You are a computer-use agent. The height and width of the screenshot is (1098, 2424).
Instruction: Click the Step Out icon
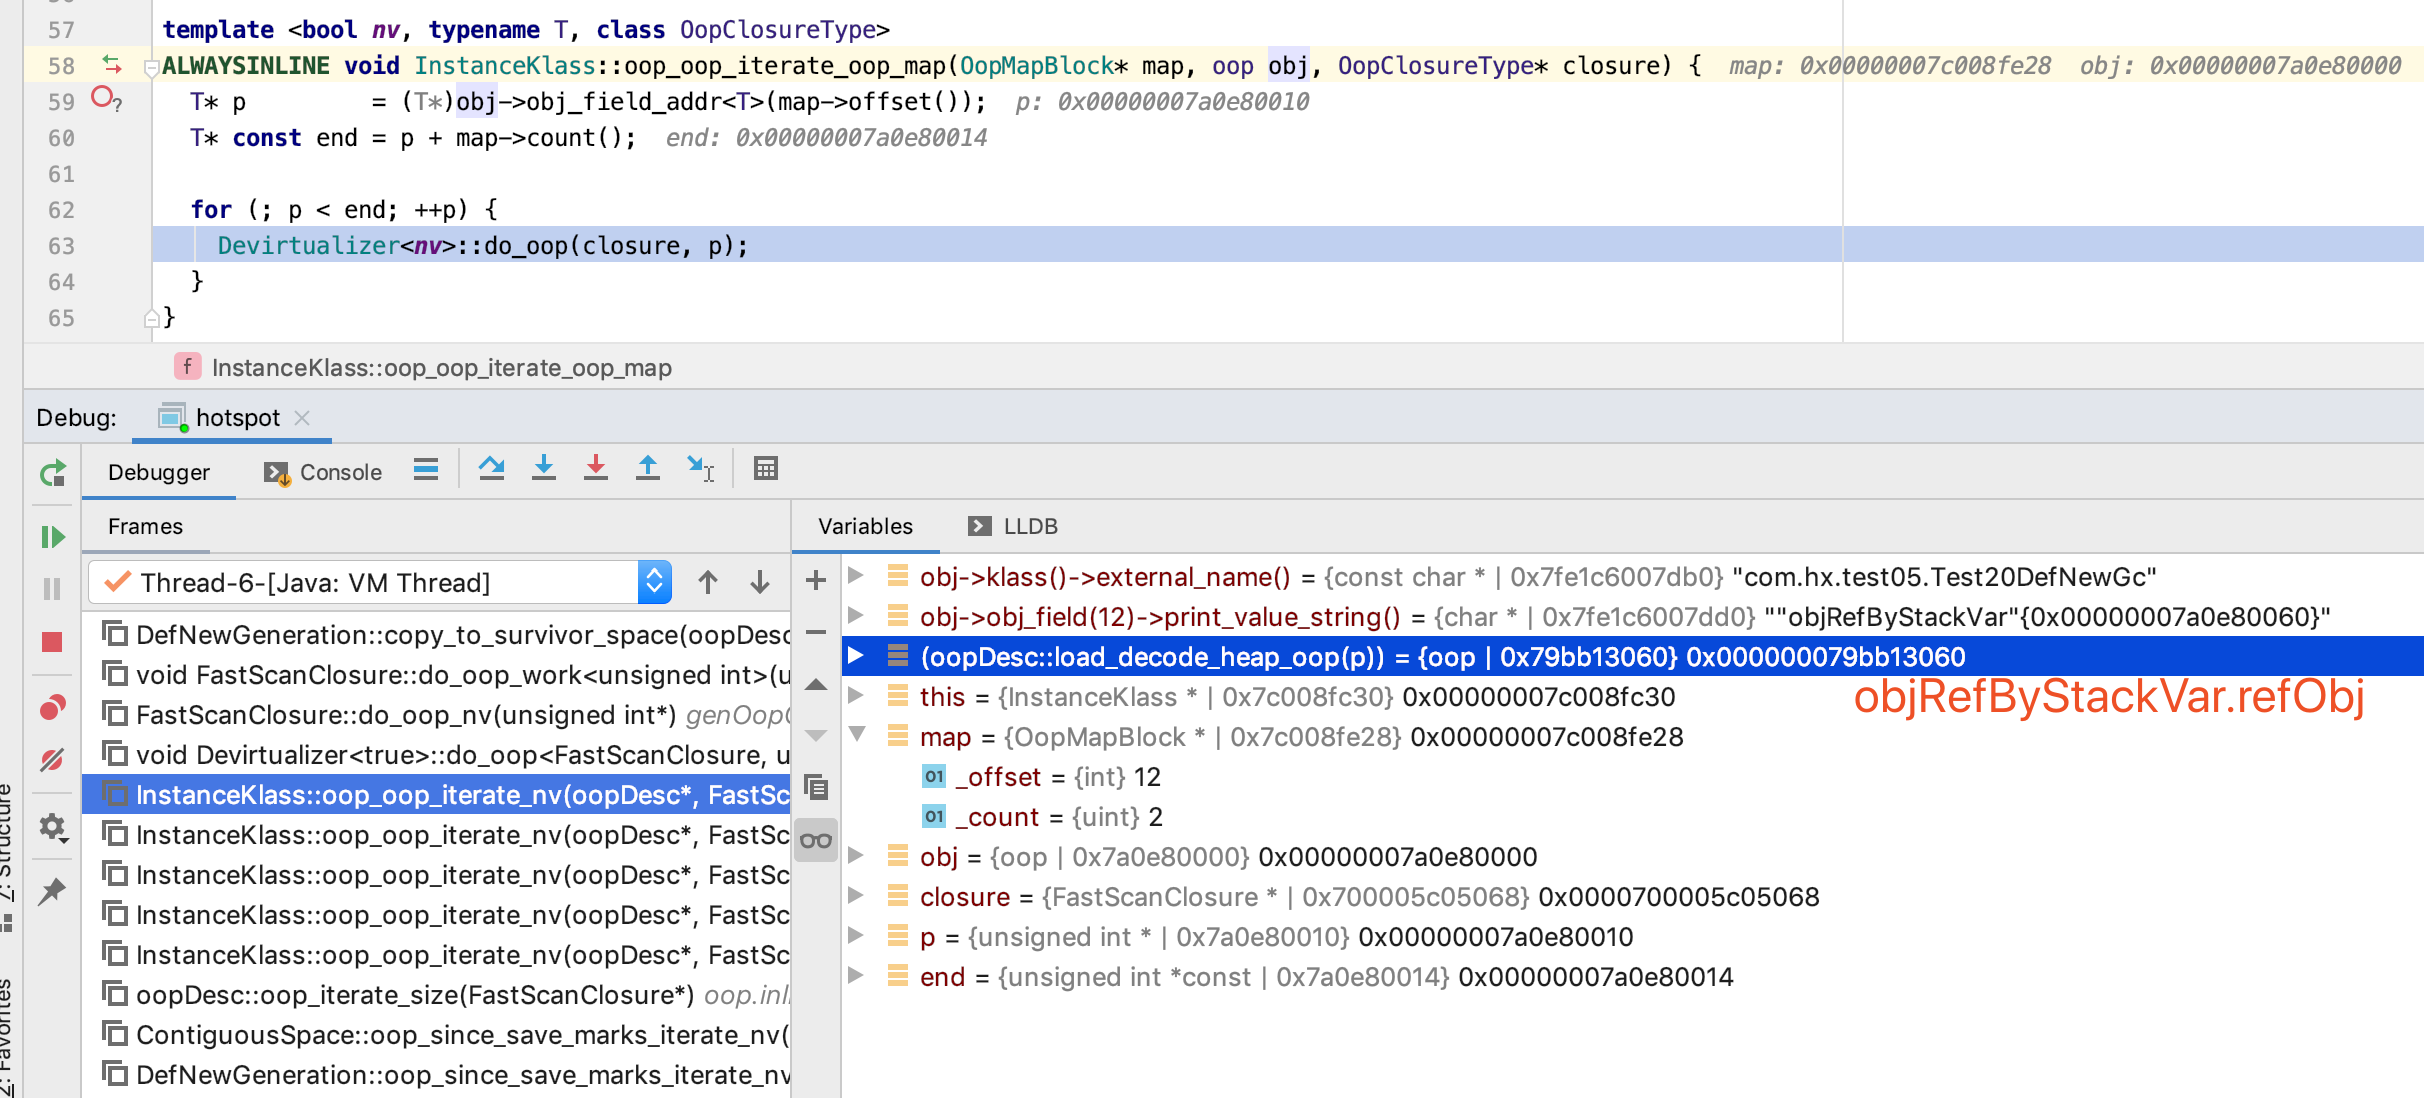(x=647, y=469)
